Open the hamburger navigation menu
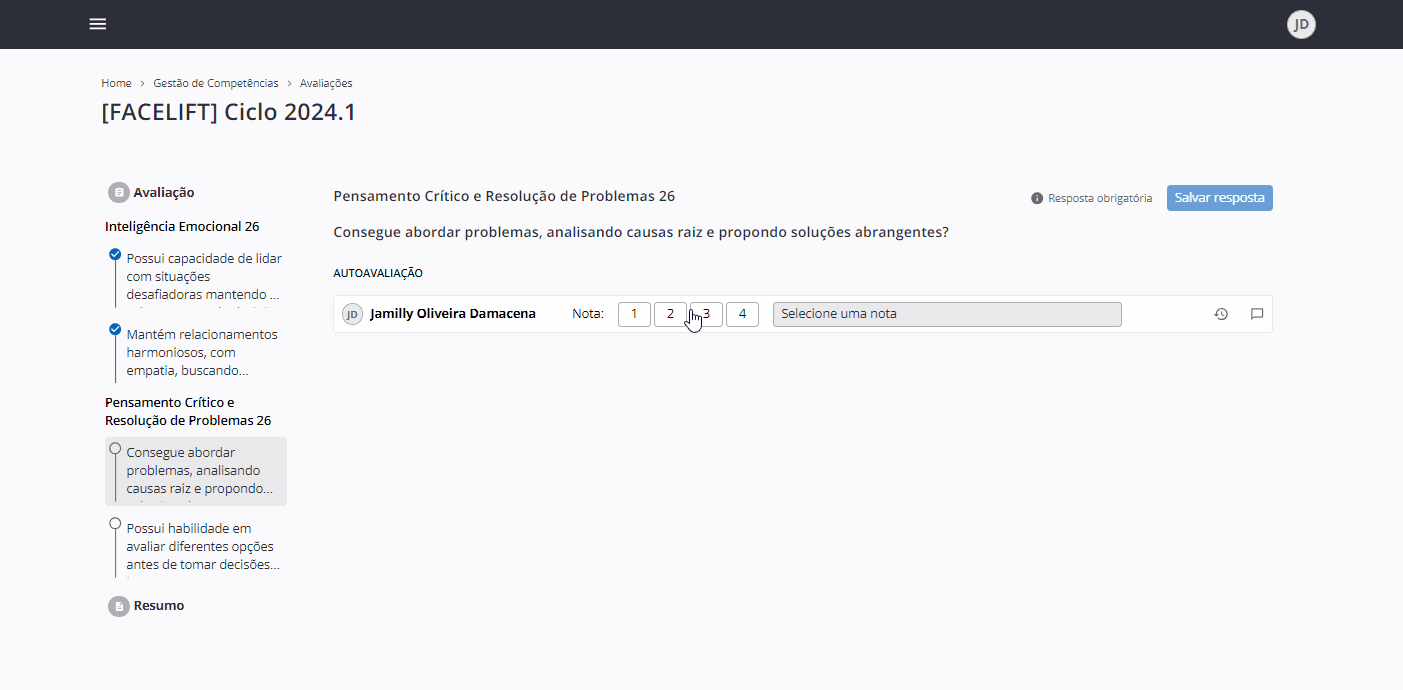The width and height of the screenshot is (1403, 690). (x=98, y=24)
